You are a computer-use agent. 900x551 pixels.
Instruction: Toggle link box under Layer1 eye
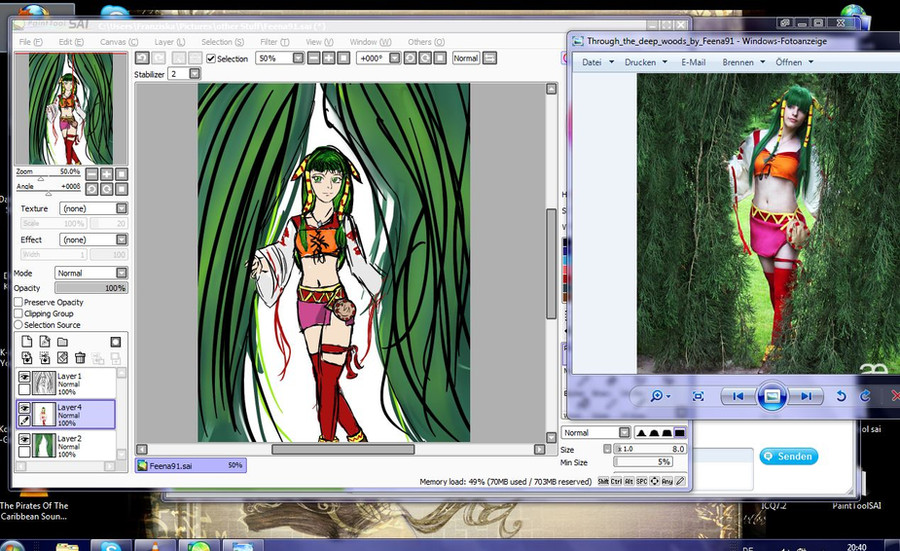pos(24,390)
